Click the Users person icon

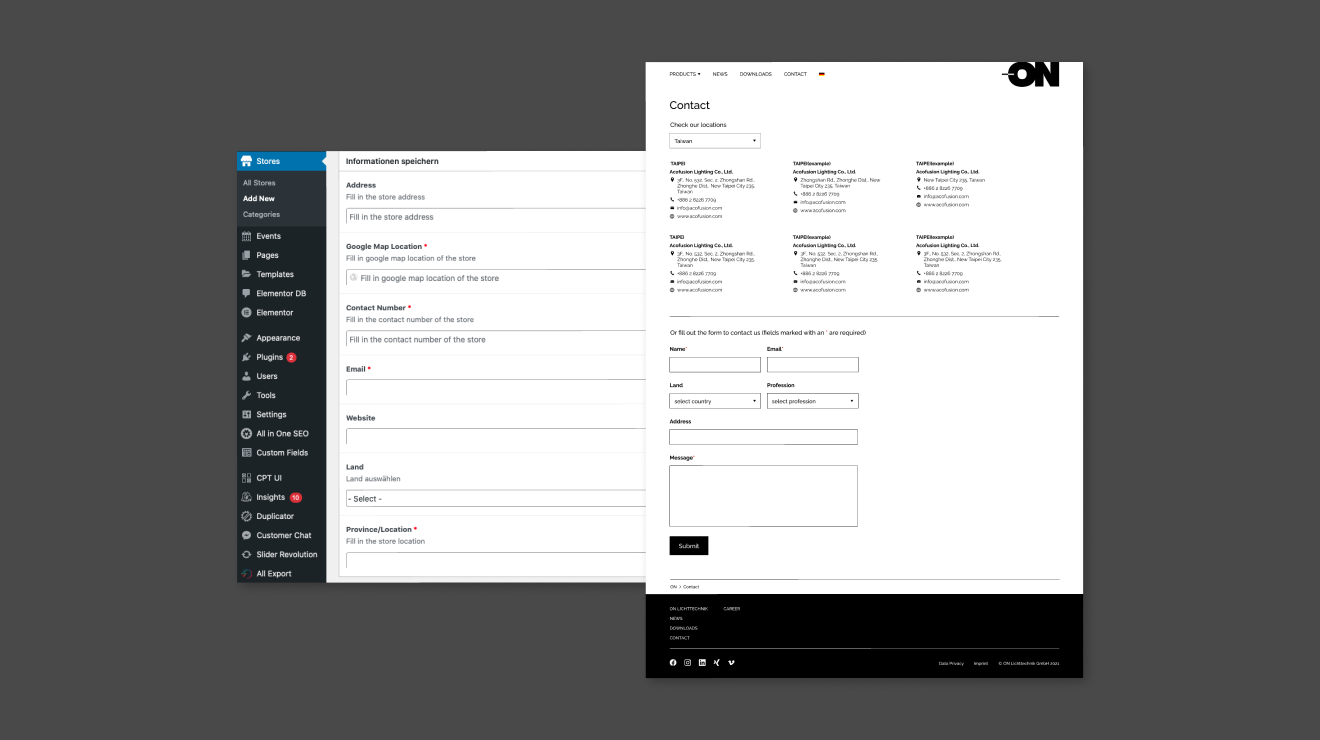246,376
